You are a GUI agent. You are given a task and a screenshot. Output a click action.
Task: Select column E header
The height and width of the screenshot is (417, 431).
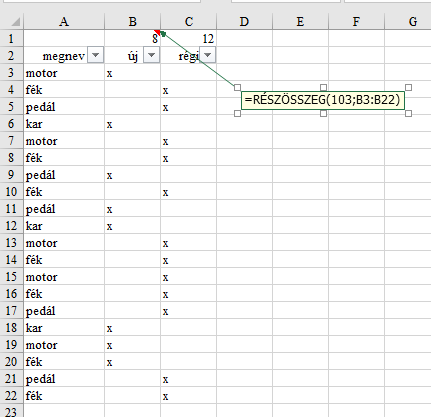[x=300, y=22]
